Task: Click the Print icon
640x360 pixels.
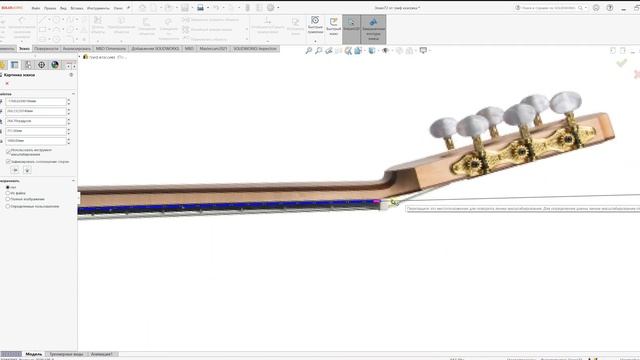Action: click(x=200, y=8)
